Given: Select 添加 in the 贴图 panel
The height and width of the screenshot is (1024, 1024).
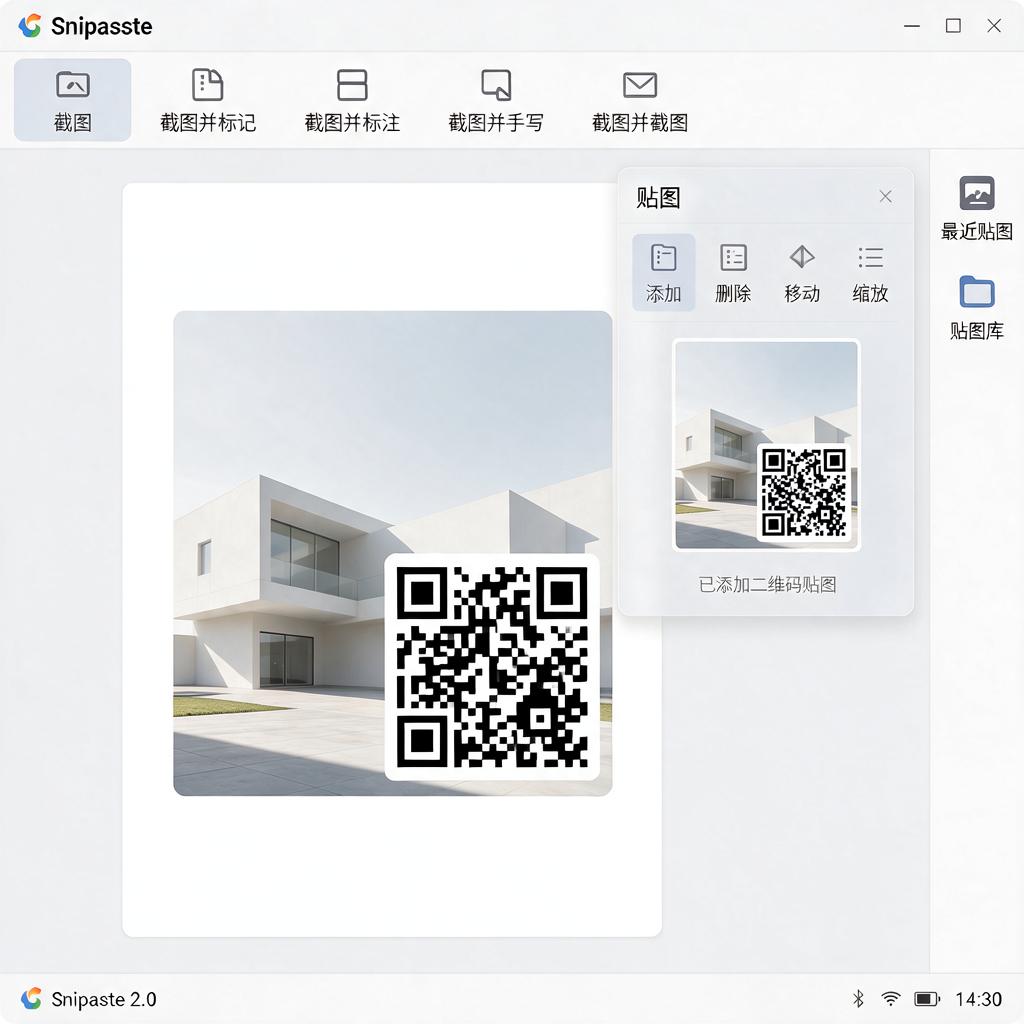Looking at the screenshot, I should point(664,272).
